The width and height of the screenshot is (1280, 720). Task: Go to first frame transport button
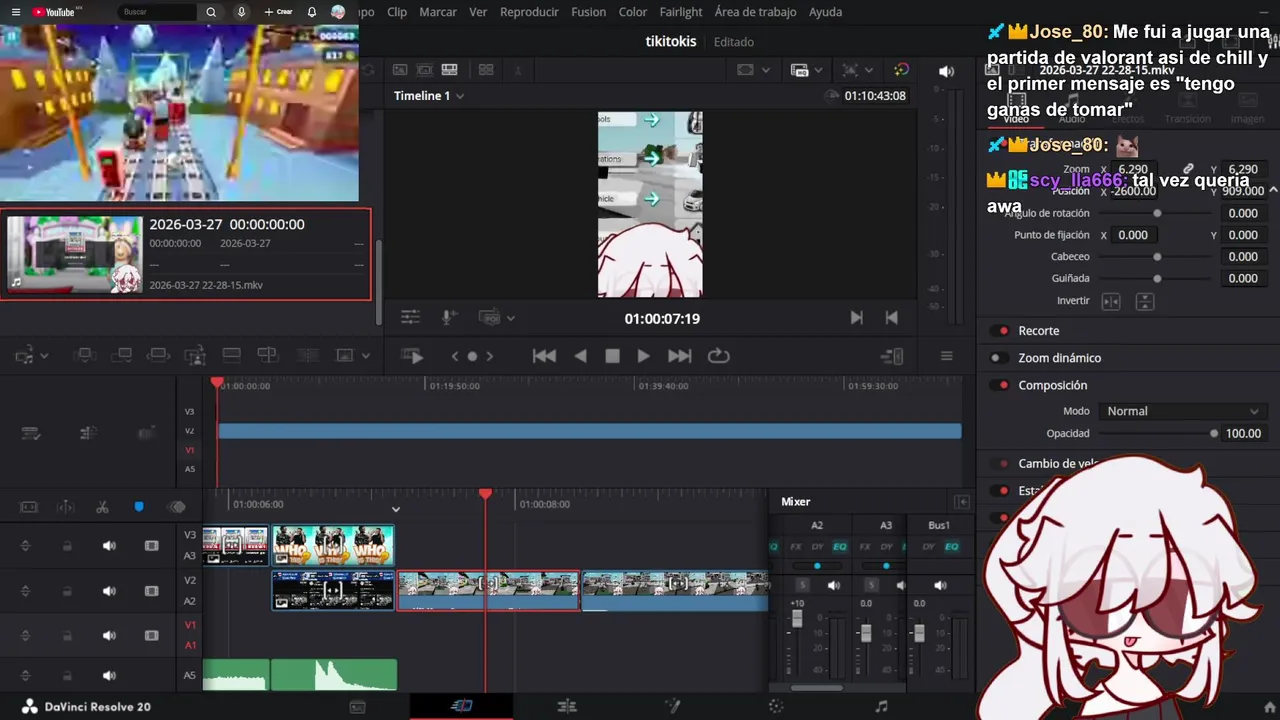(544, 356)
